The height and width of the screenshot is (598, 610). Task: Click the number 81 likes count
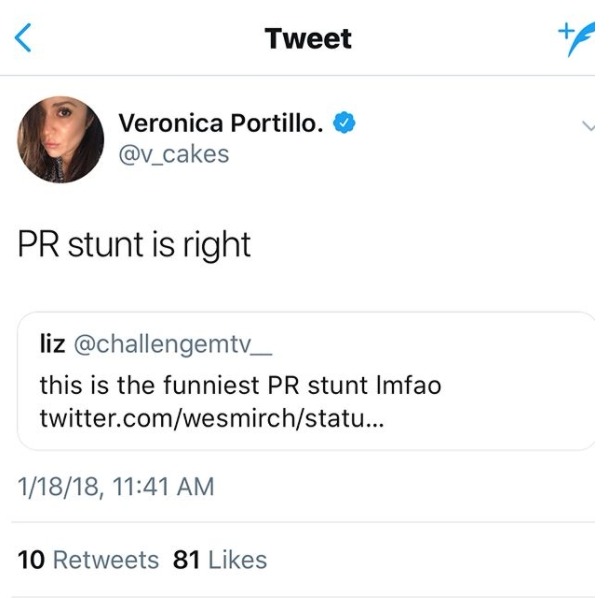click(x=187, y=560)
